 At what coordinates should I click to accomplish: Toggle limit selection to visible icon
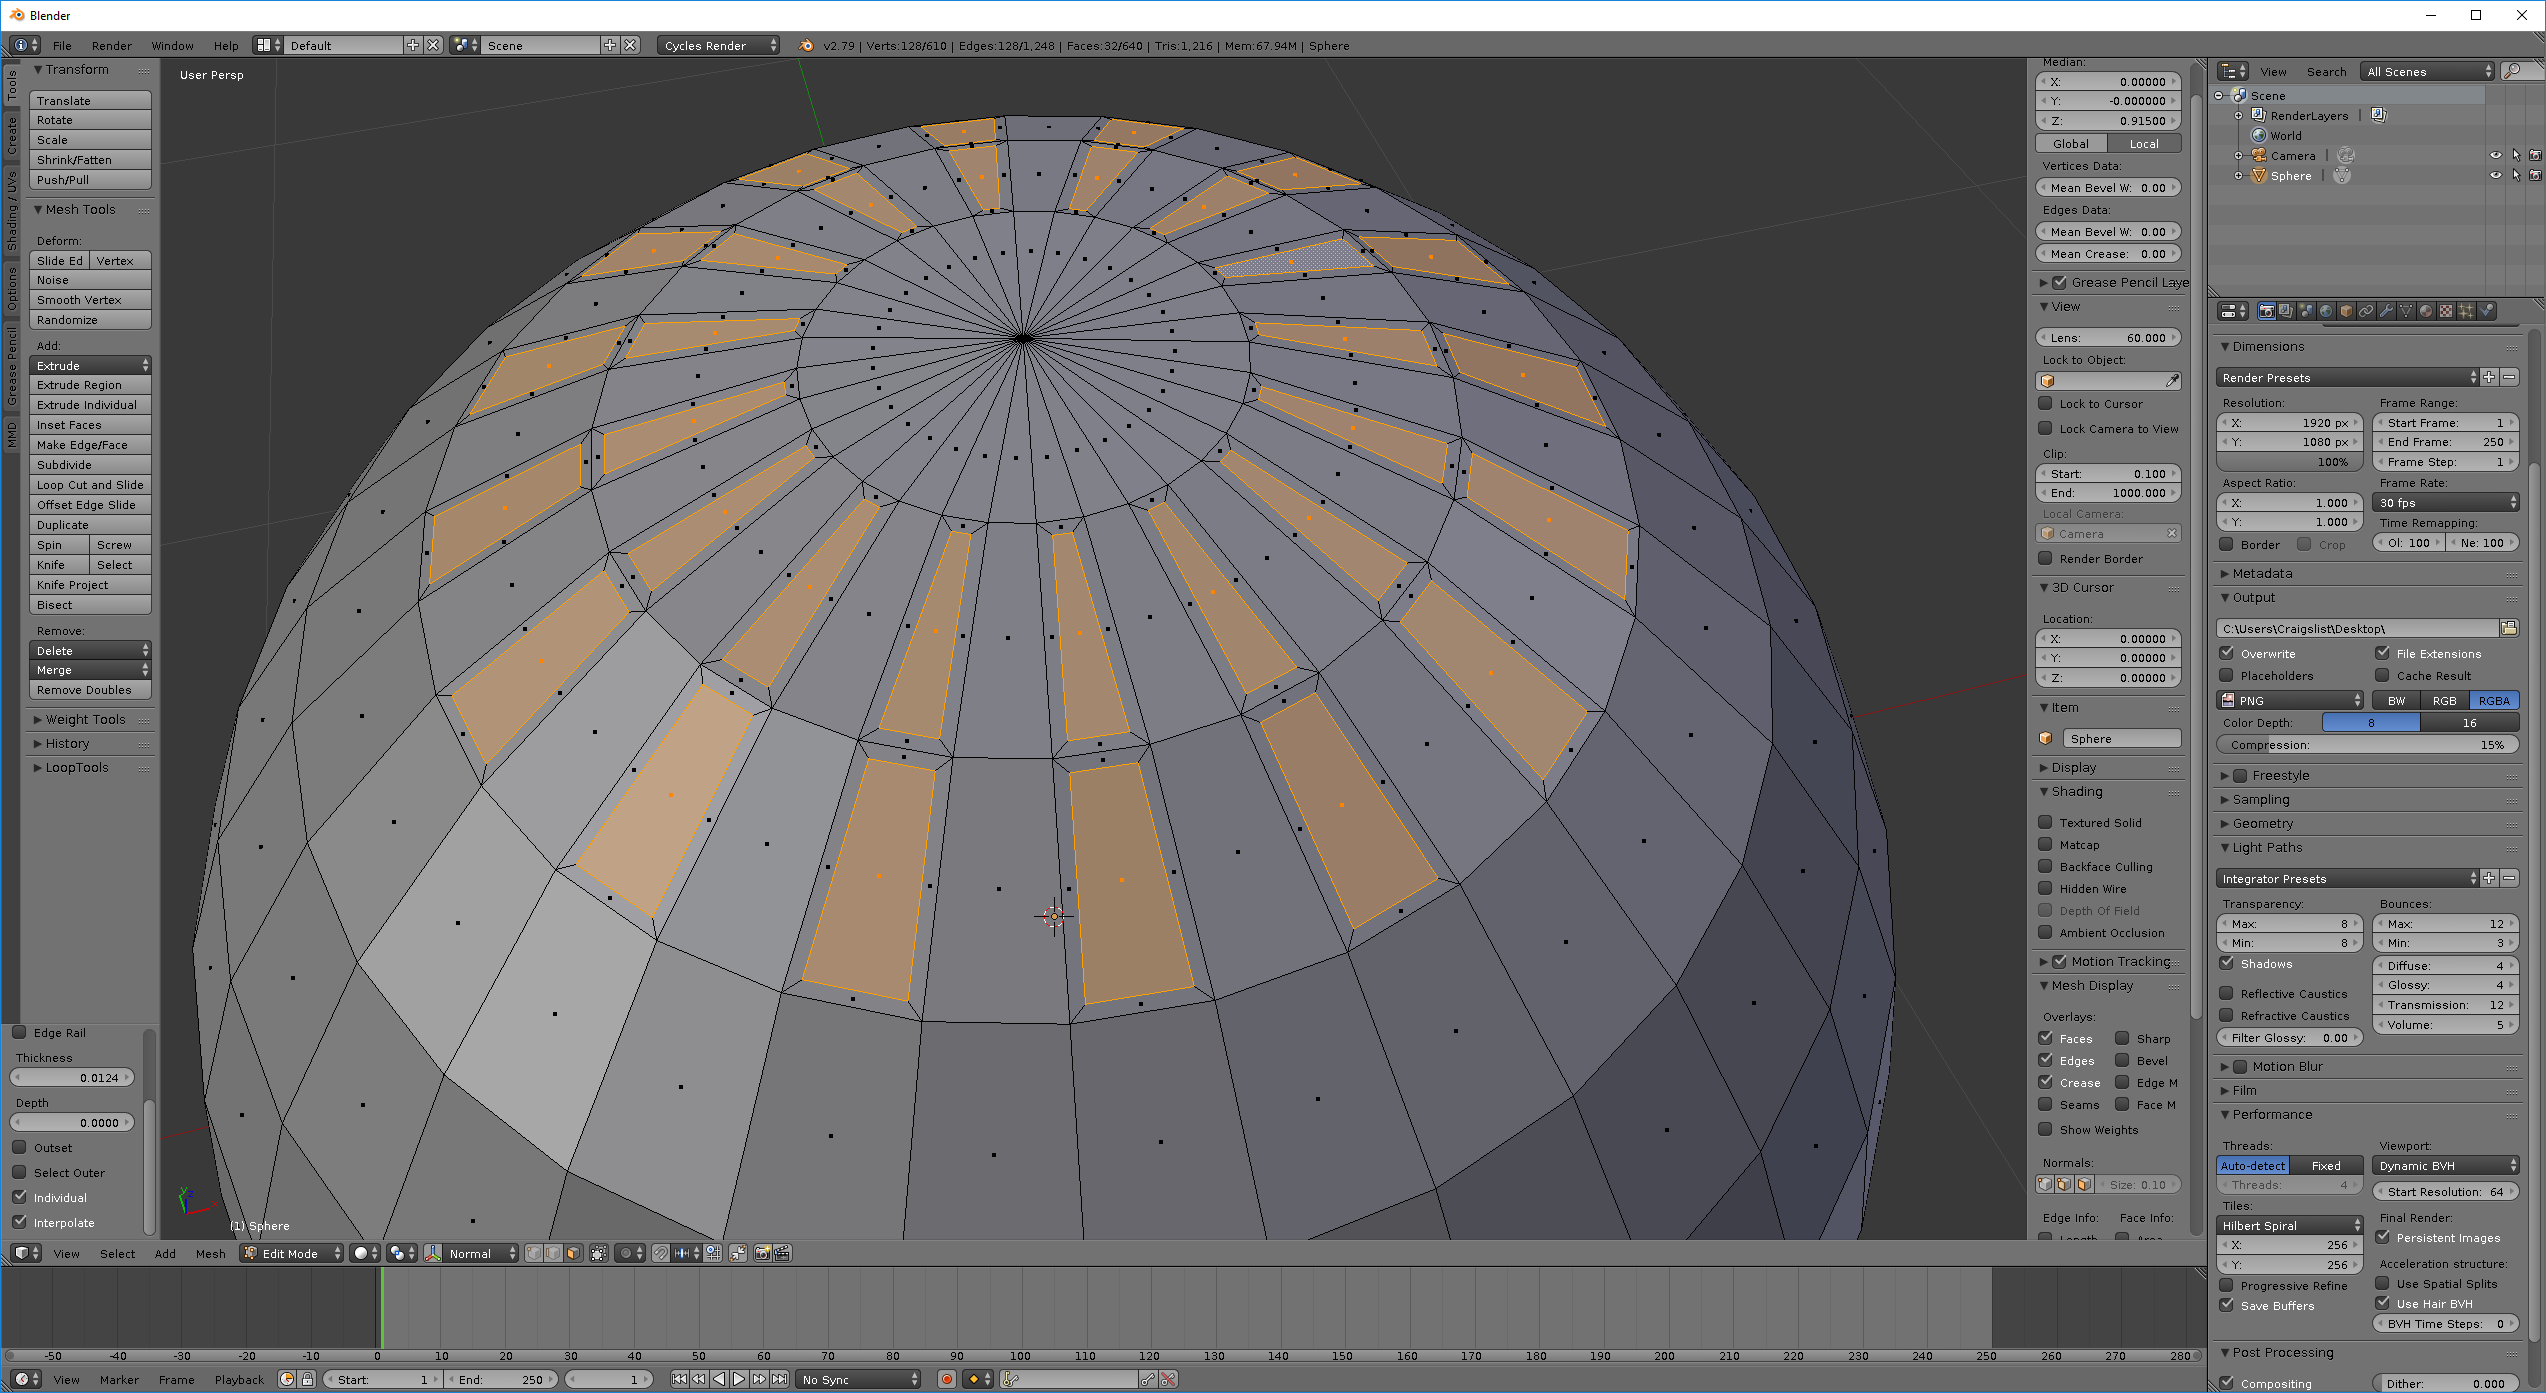point(598,1253)
